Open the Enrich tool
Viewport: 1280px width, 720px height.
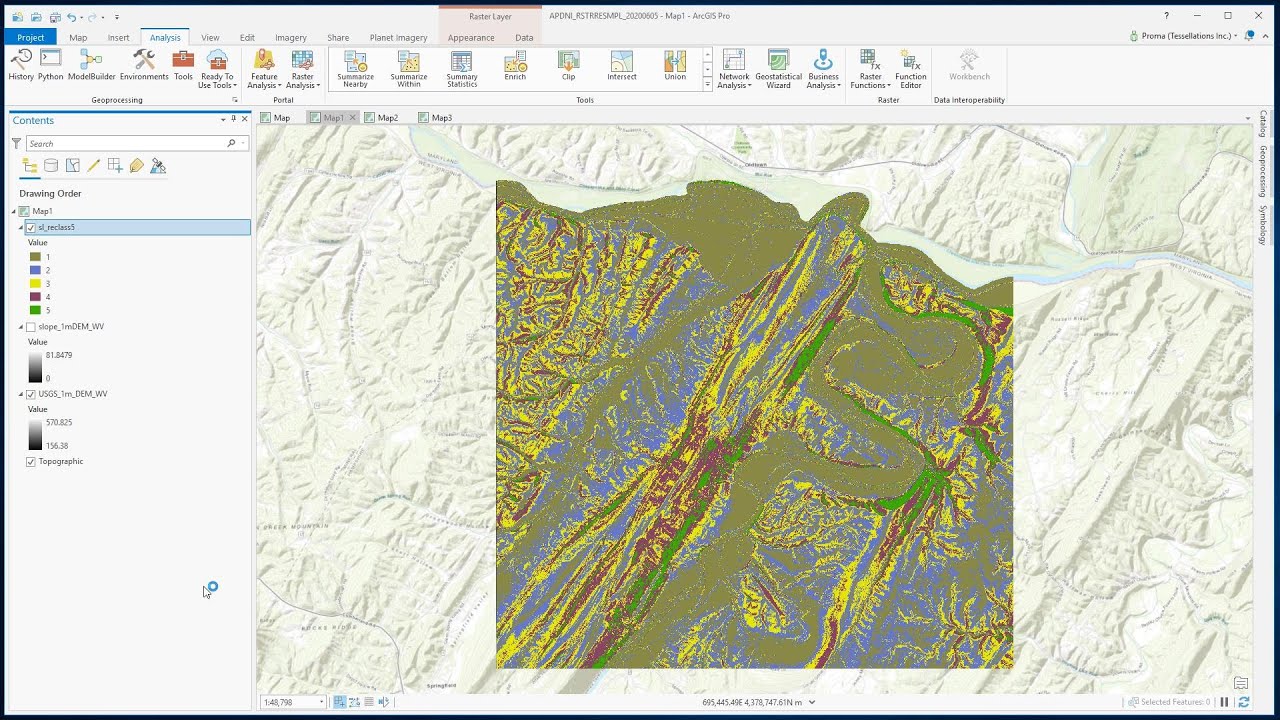(515, 65)
